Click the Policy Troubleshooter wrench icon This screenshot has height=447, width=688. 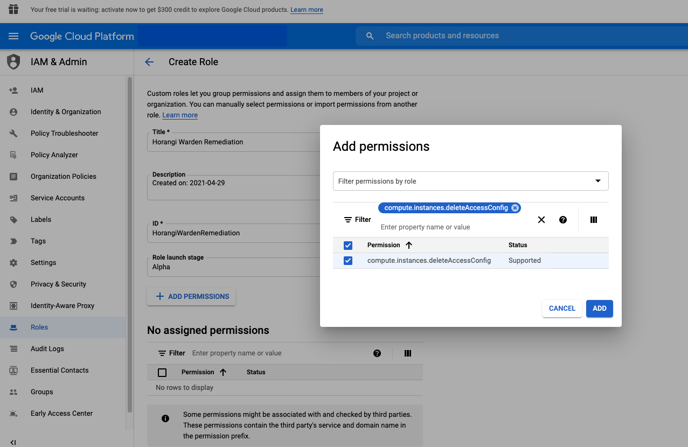click(14, 133)
